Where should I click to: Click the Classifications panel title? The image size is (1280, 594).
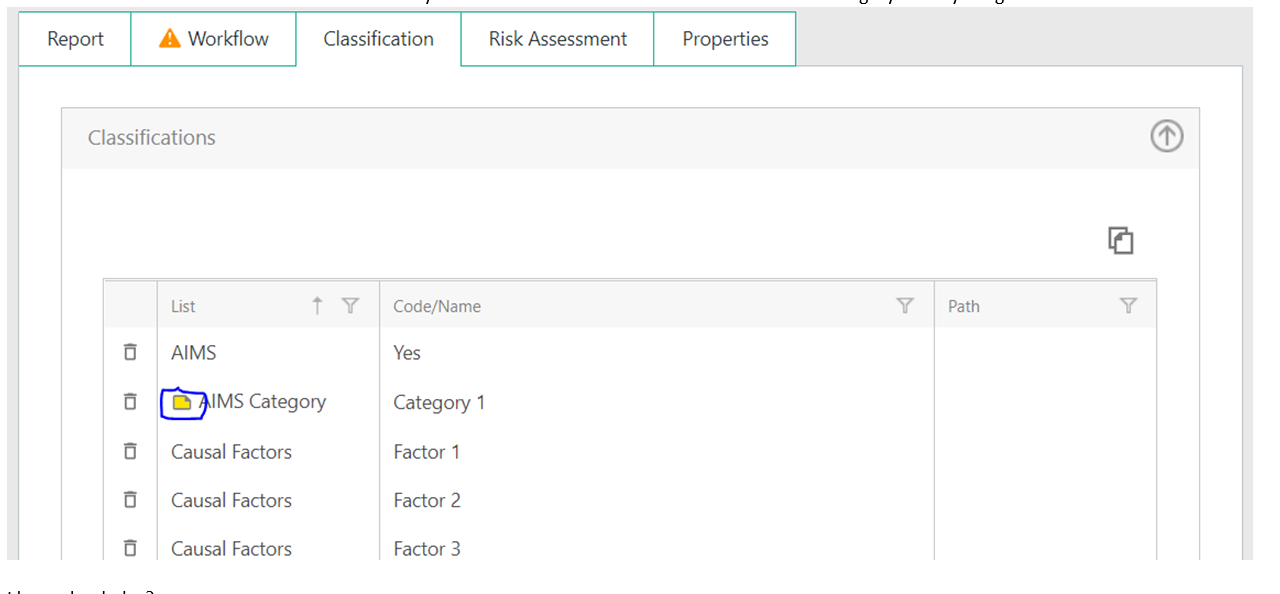152,138
